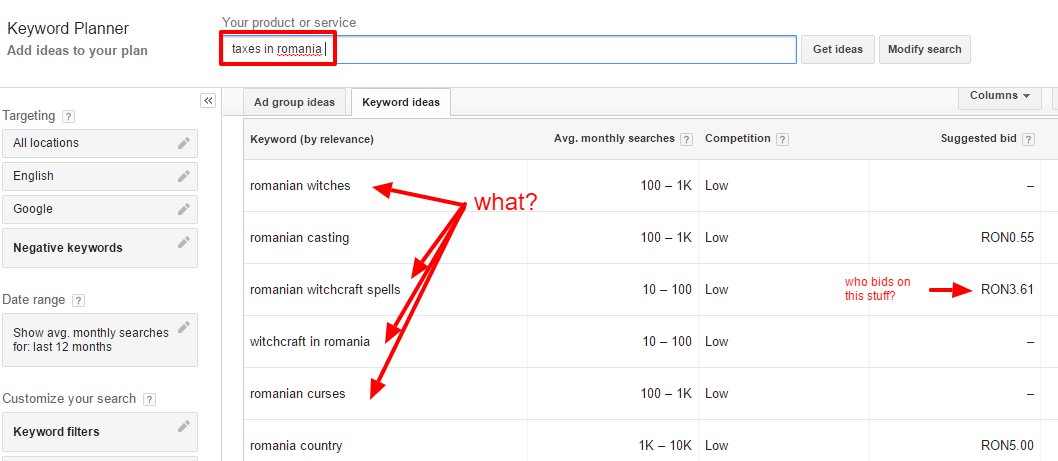Select the romanian curses keyword
The height and width of the screenshot is (461, 1058).
[298, 394]
